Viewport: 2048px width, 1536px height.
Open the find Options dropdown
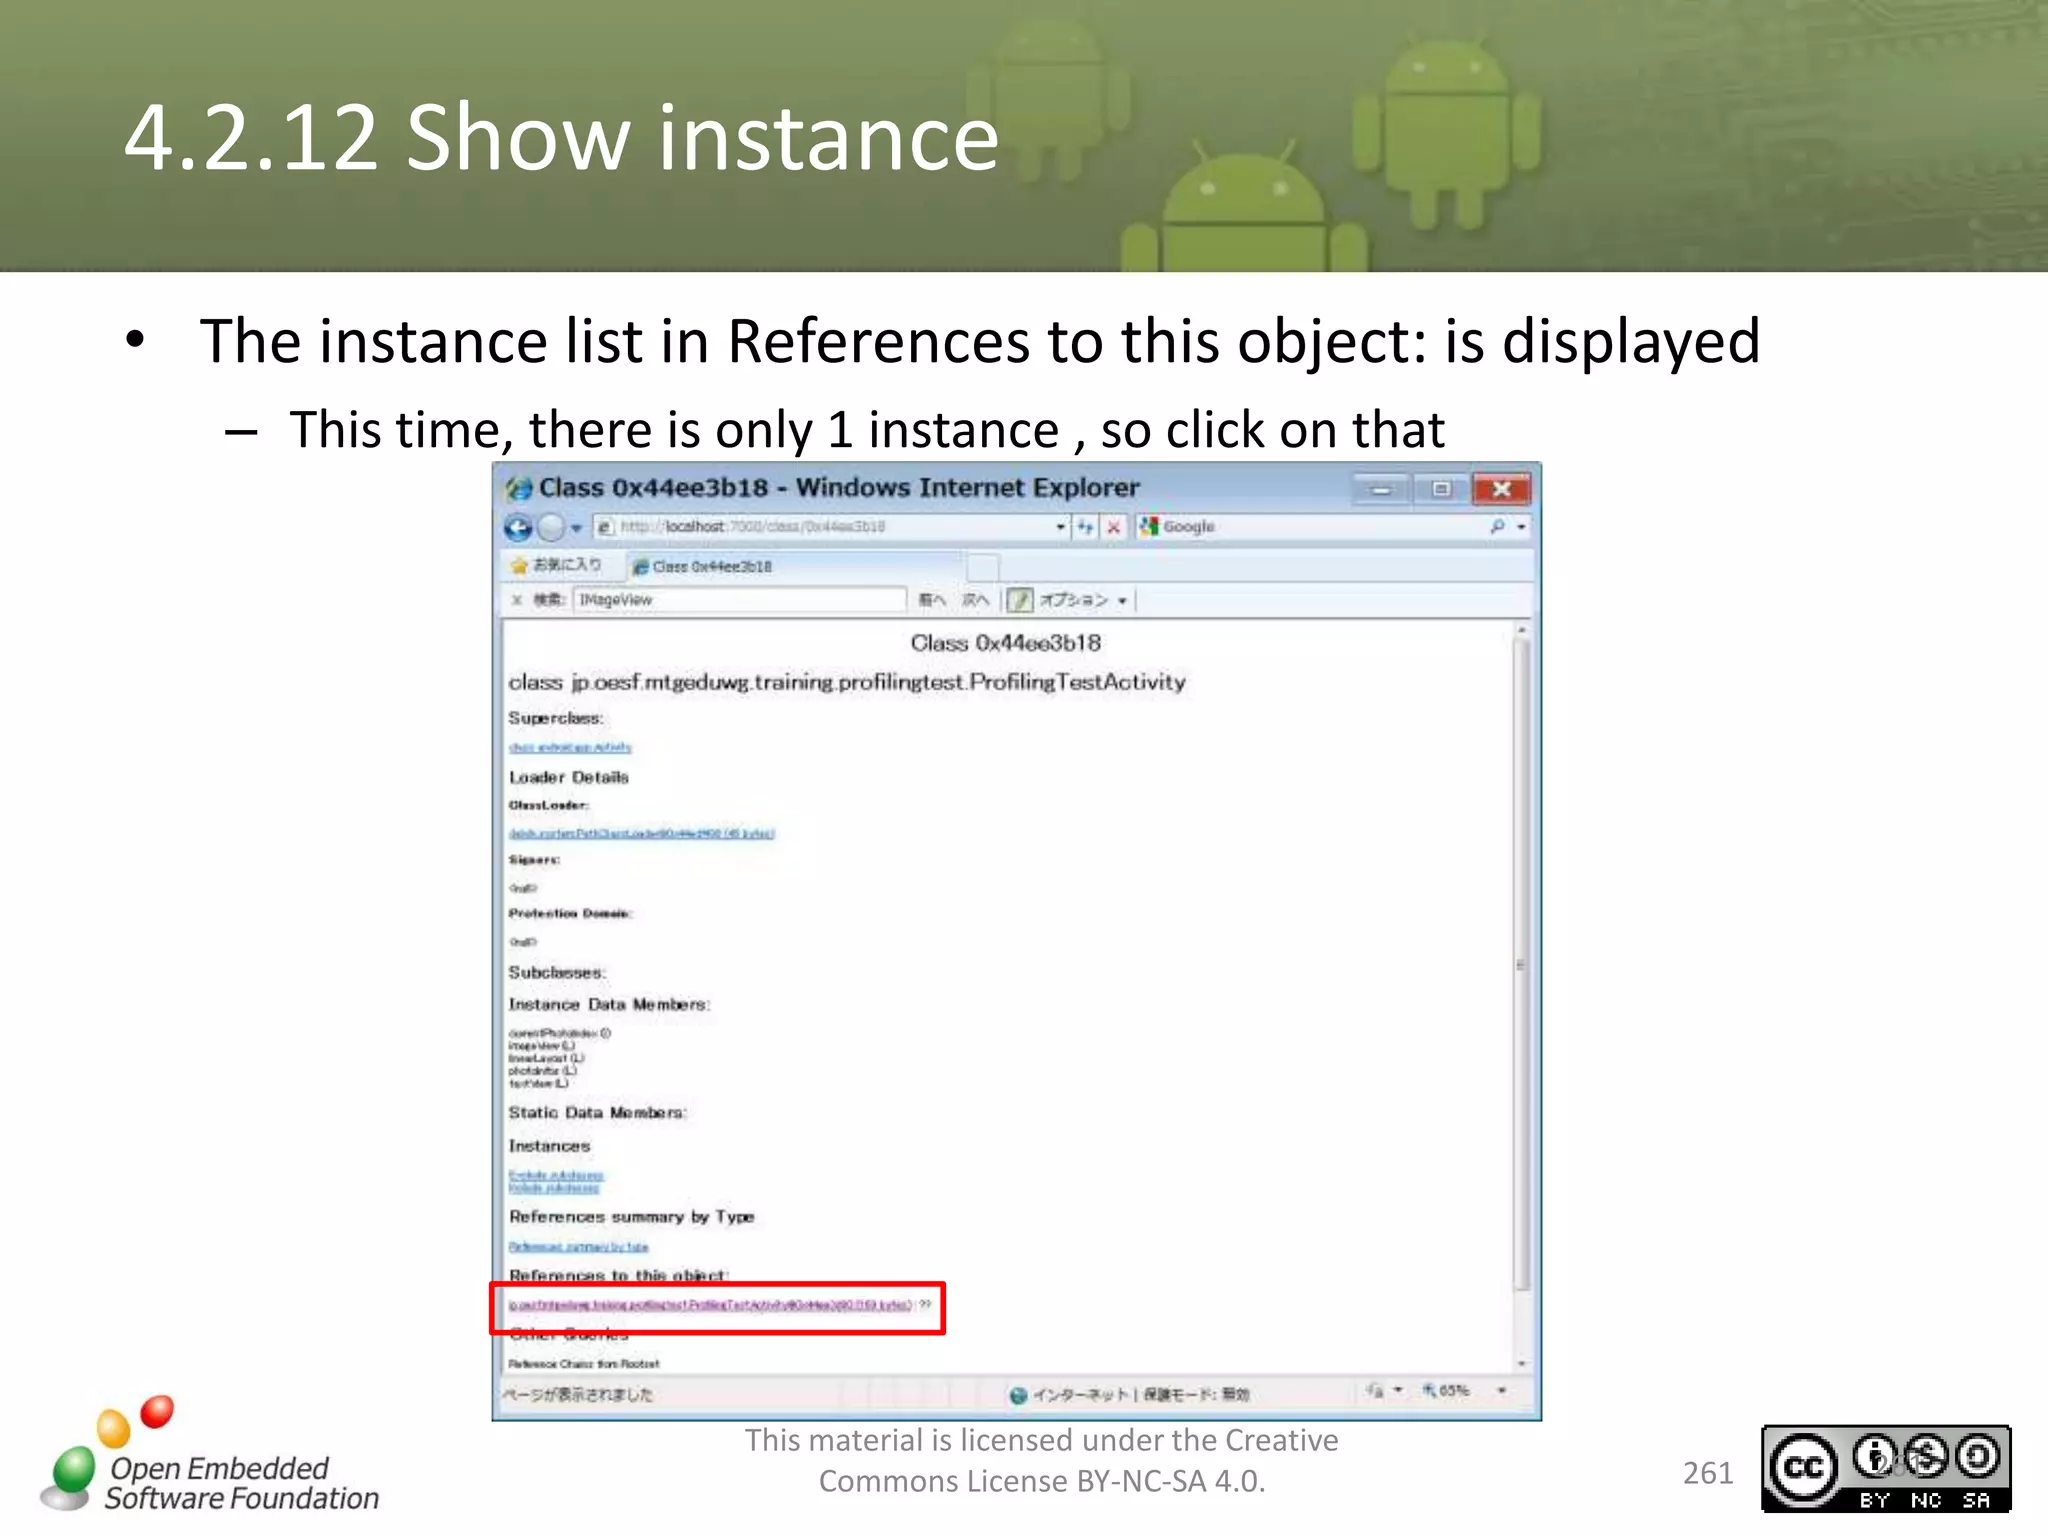(1084, 600)
